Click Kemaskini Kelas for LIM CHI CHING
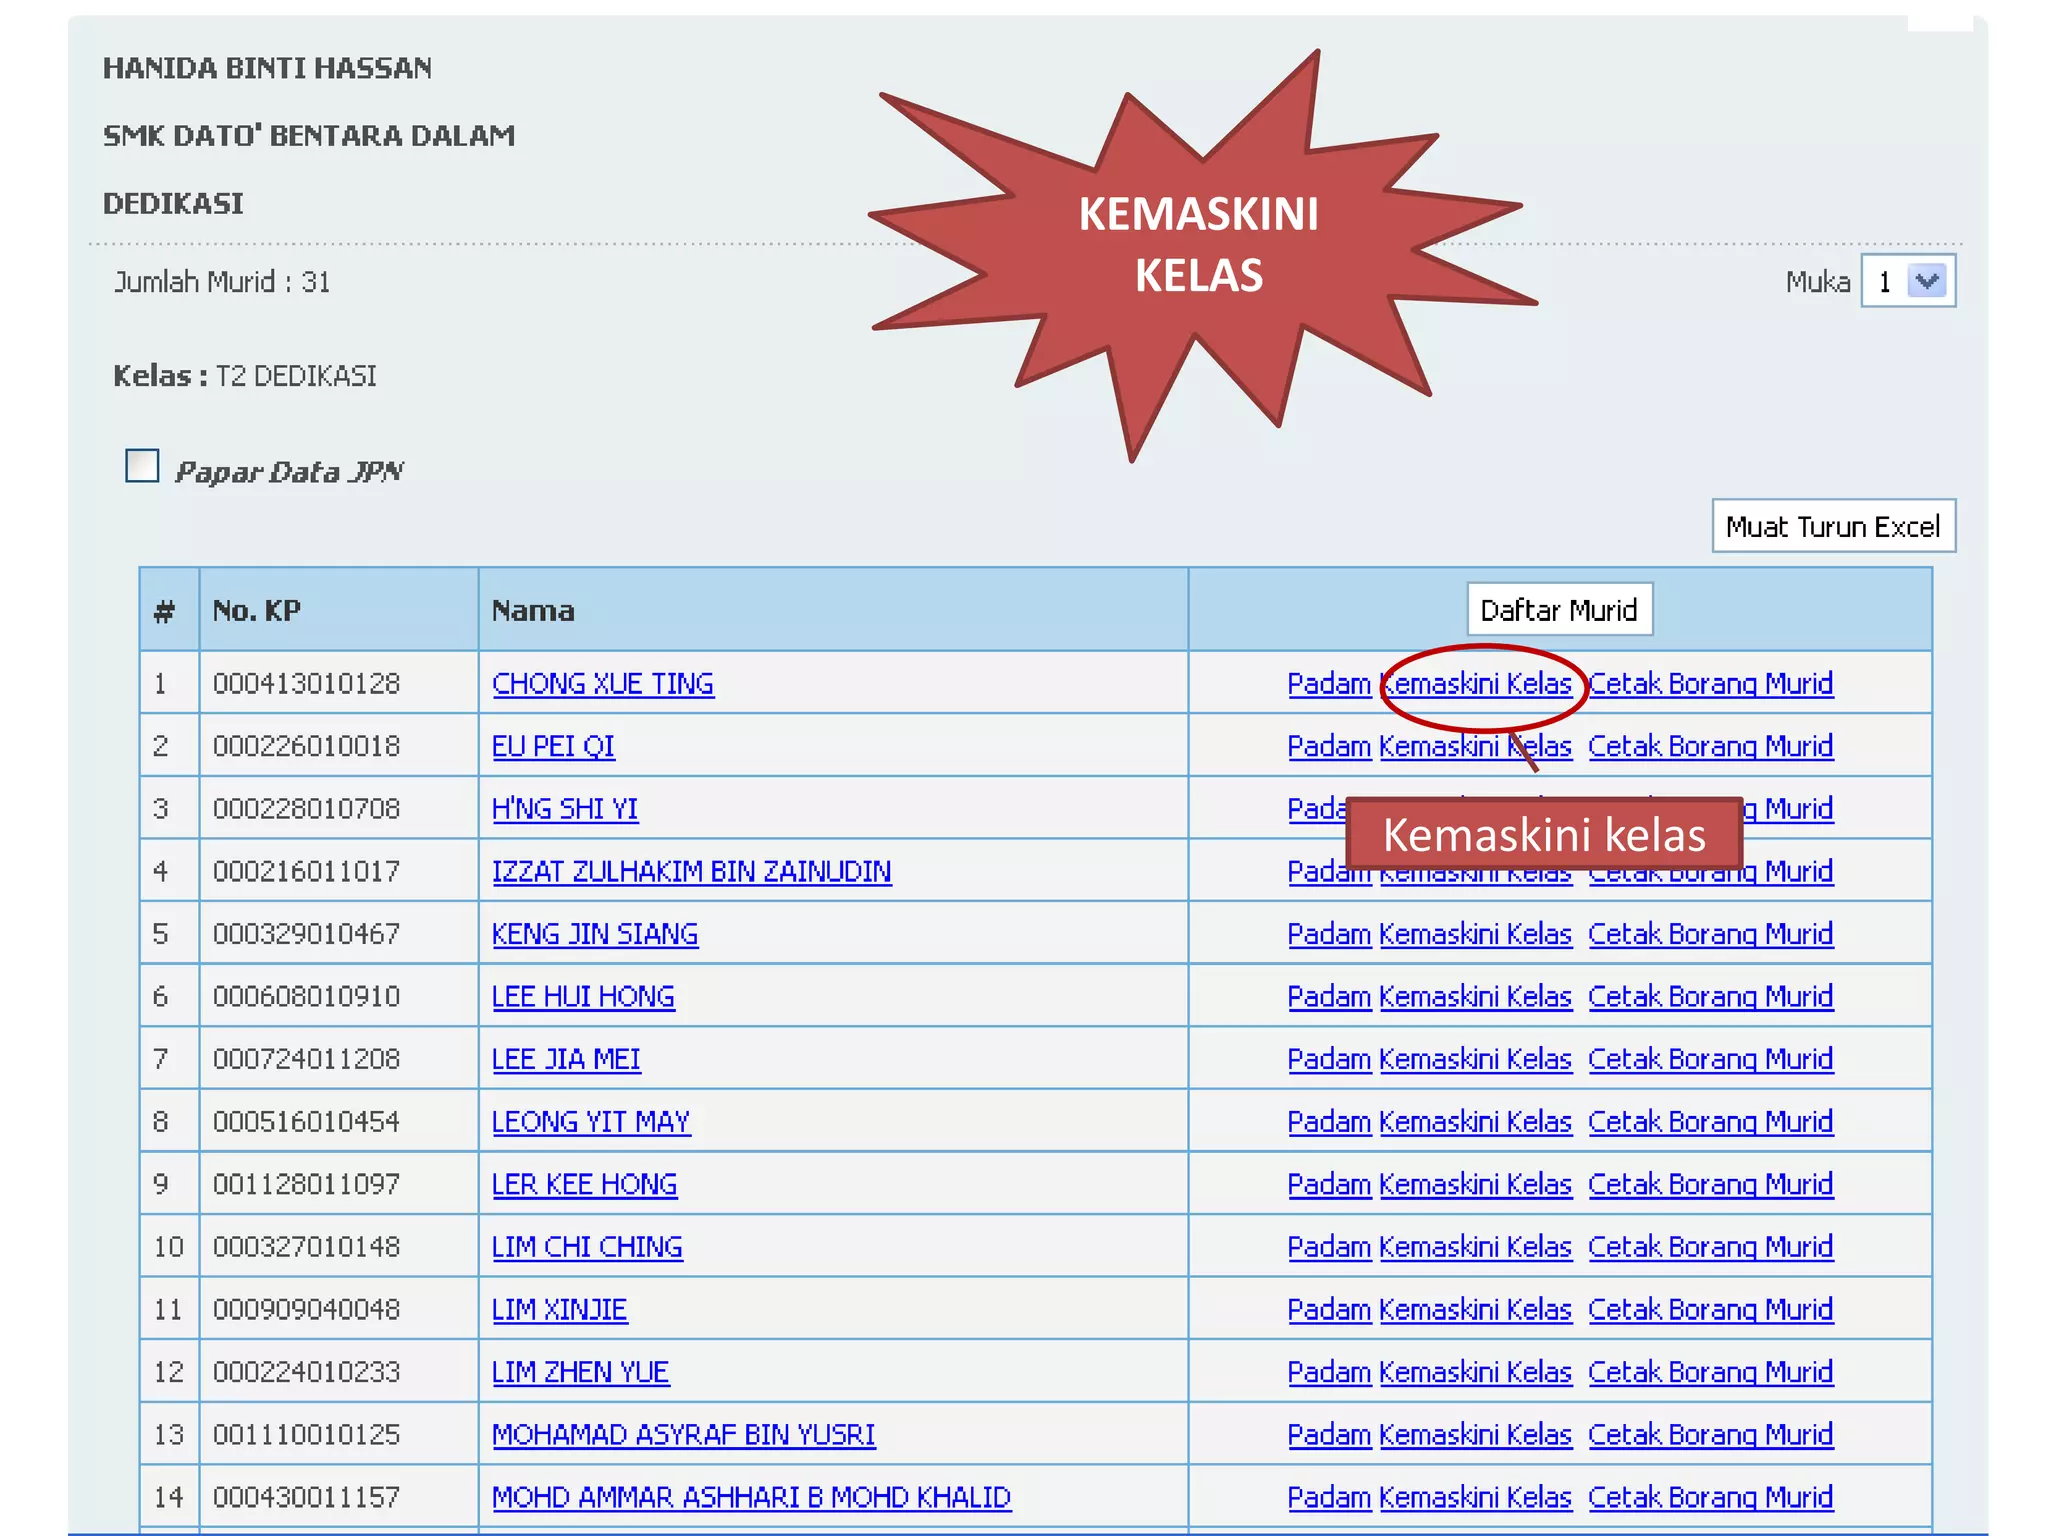Viewport: 2048px width, 1536px height. pos(1475,1247)
